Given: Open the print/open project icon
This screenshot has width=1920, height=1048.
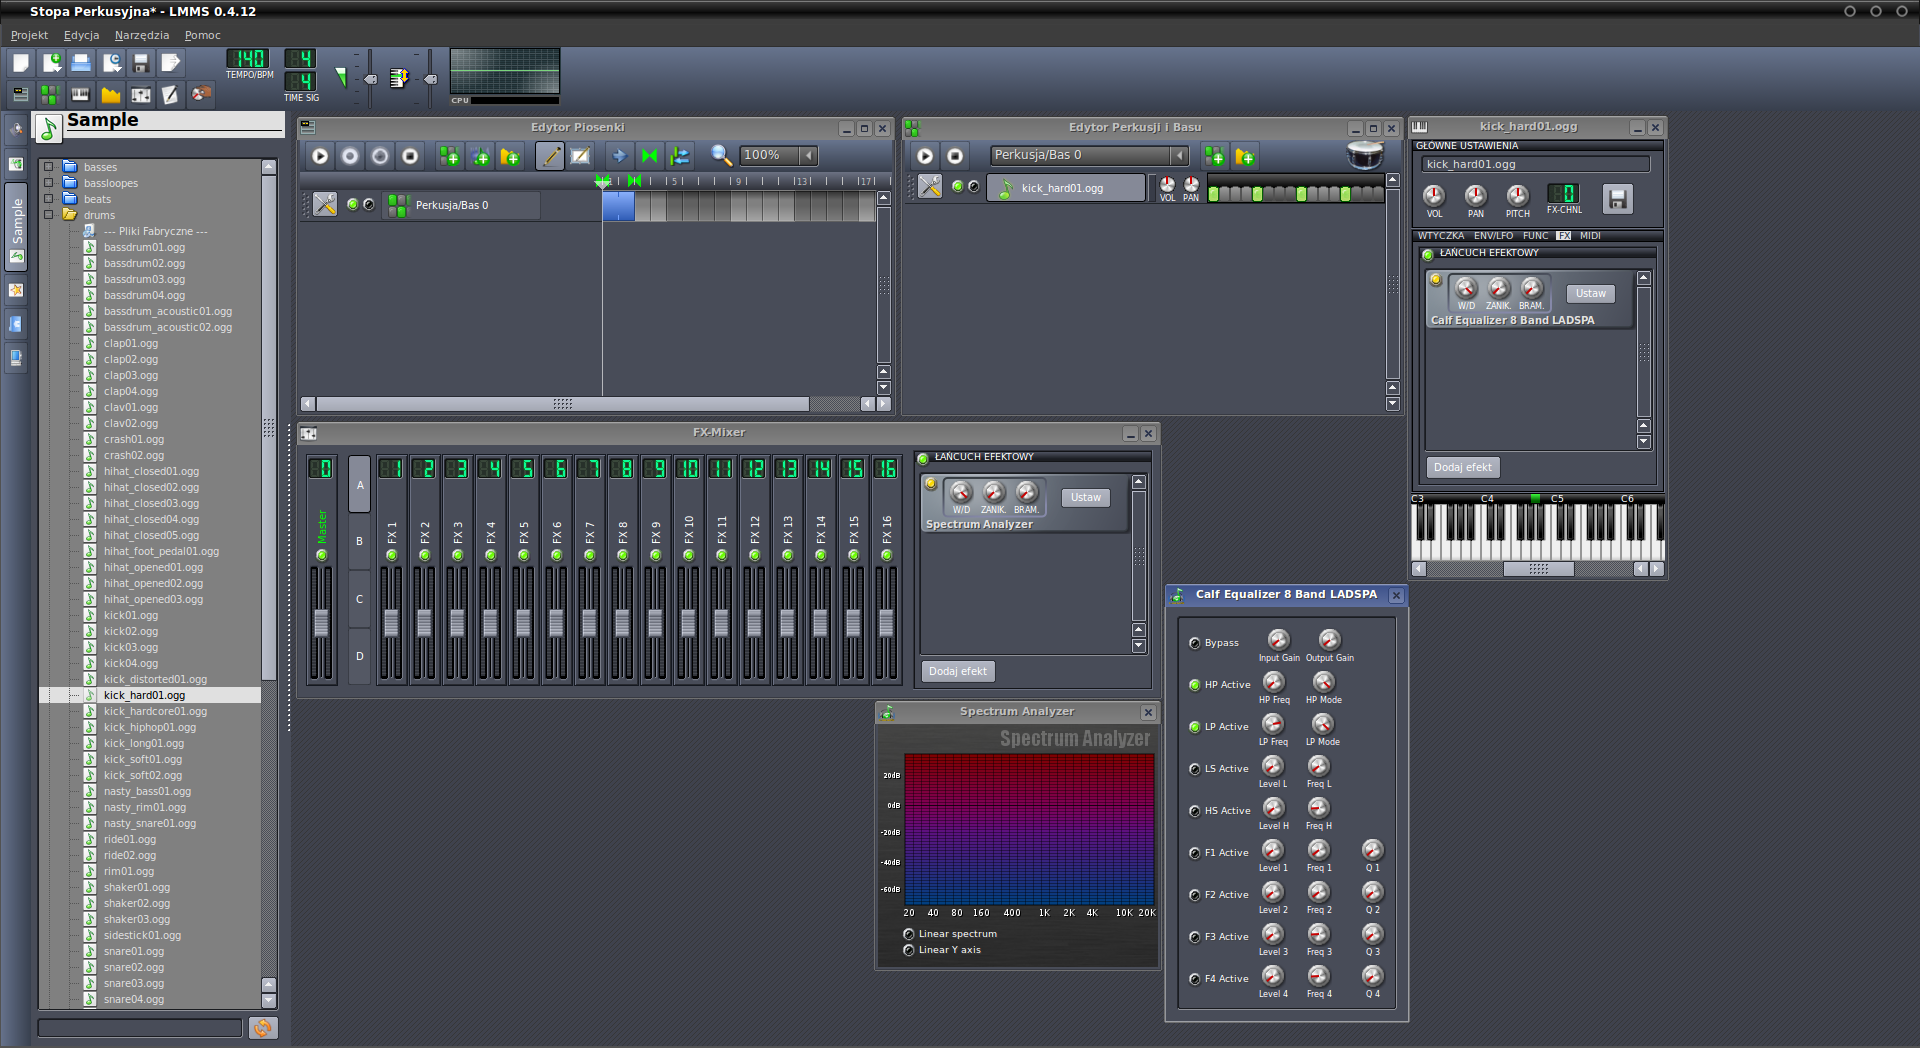Looking at the screenshot, I should click(x=81, y=63).
